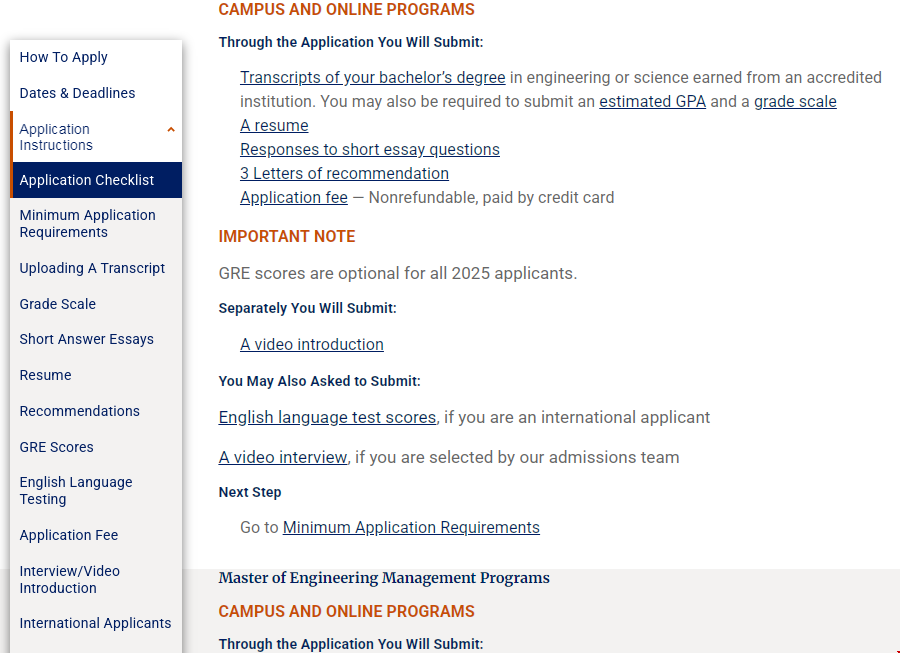Open the Responses to short essay questions link
The width and height of the screenshot is (900, 653).
370,149
